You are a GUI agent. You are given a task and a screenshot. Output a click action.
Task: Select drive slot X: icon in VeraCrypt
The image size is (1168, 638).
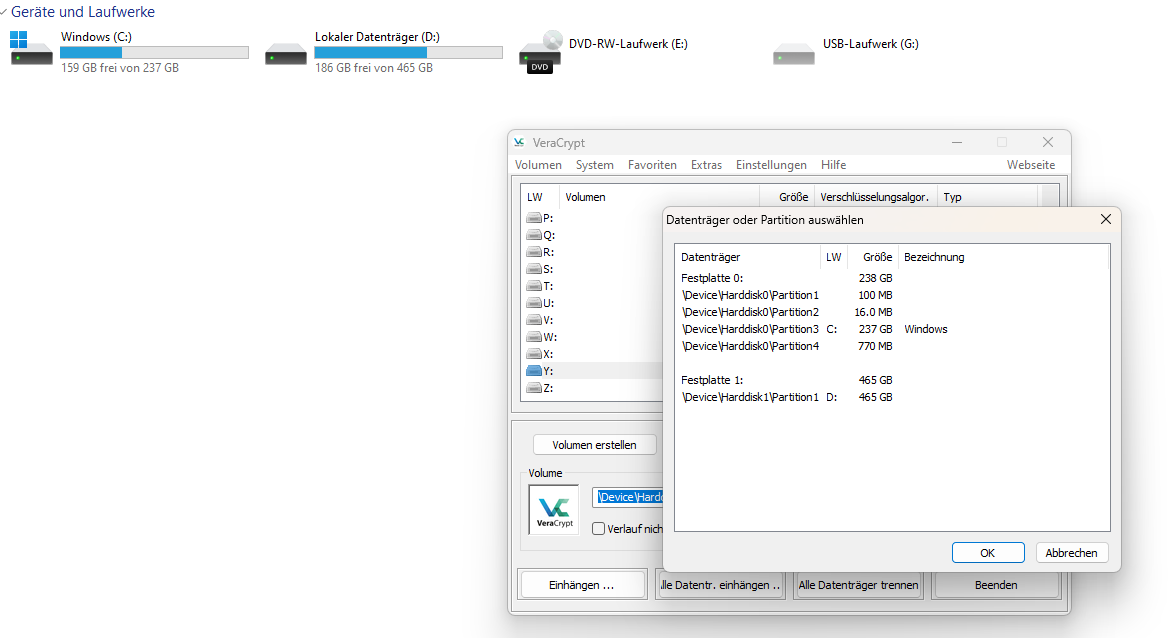(533, 354)
